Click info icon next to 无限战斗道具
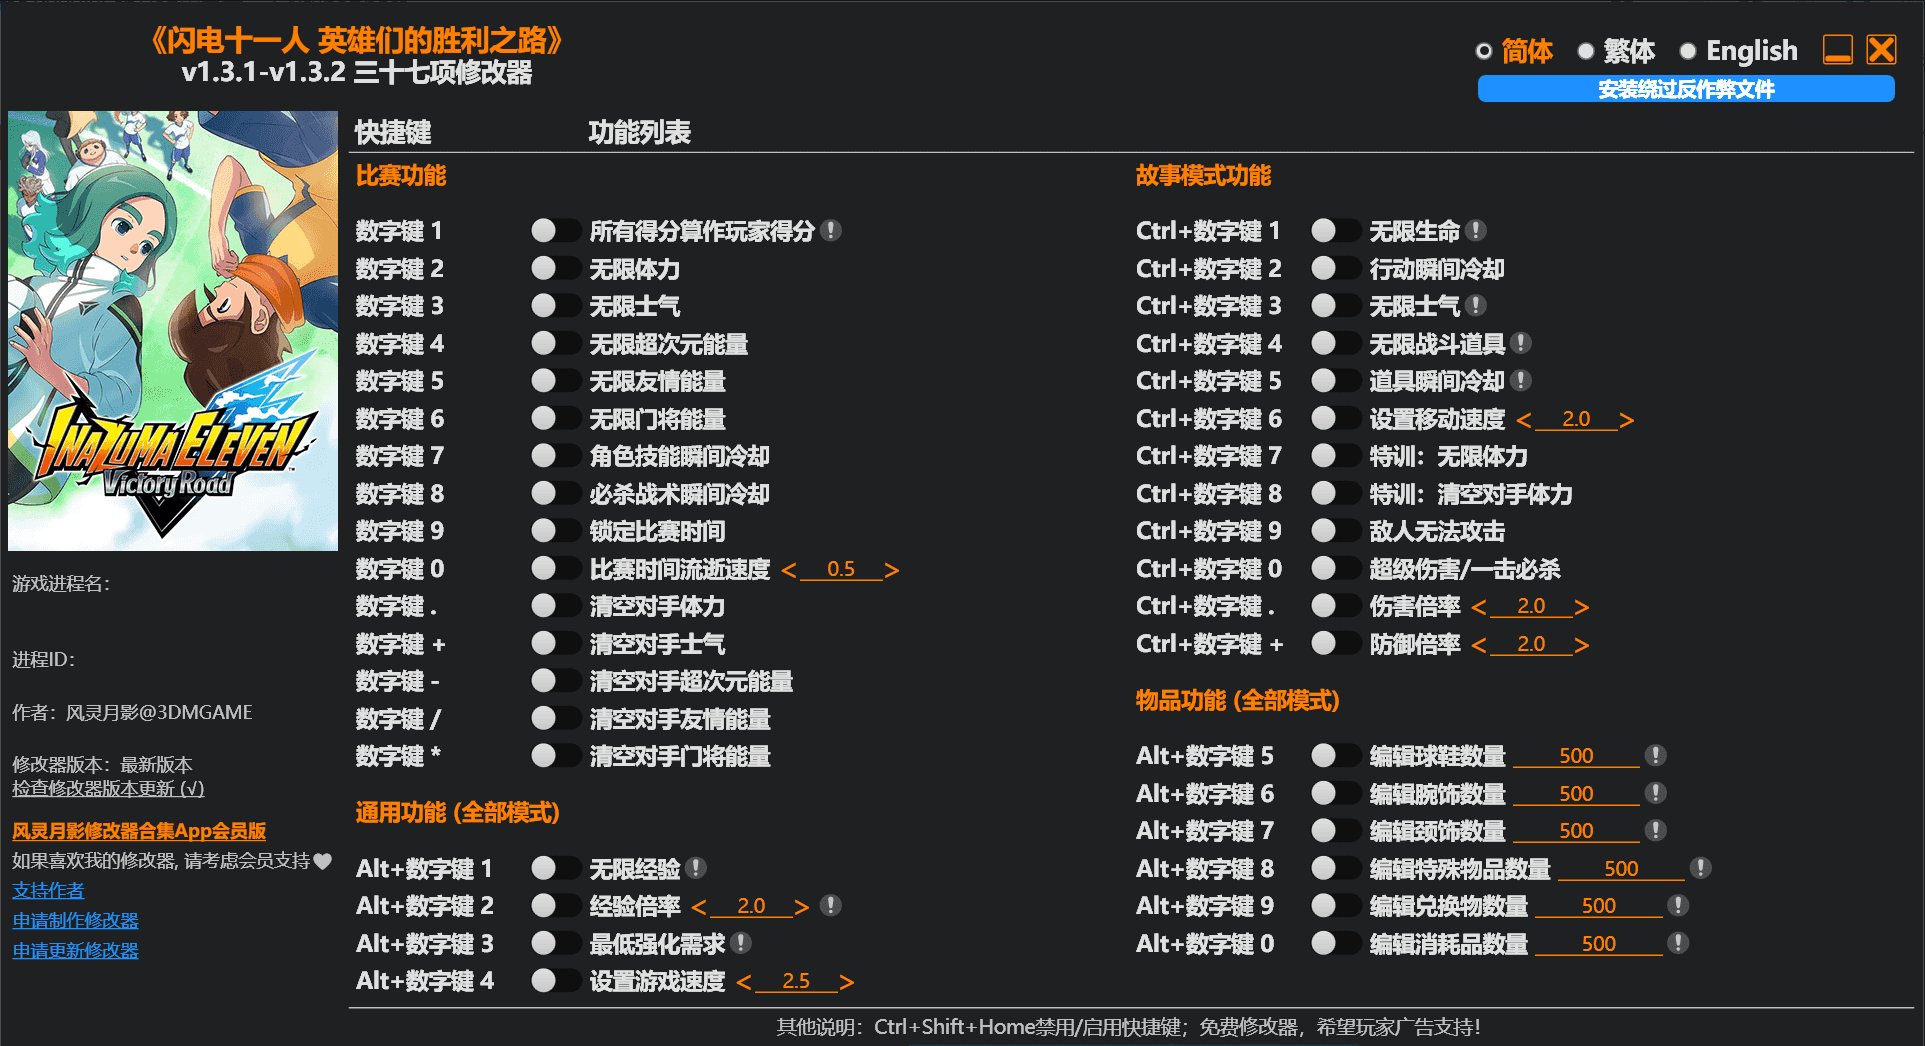Screen dimensions: 1925x1046 coord(1521,344)
